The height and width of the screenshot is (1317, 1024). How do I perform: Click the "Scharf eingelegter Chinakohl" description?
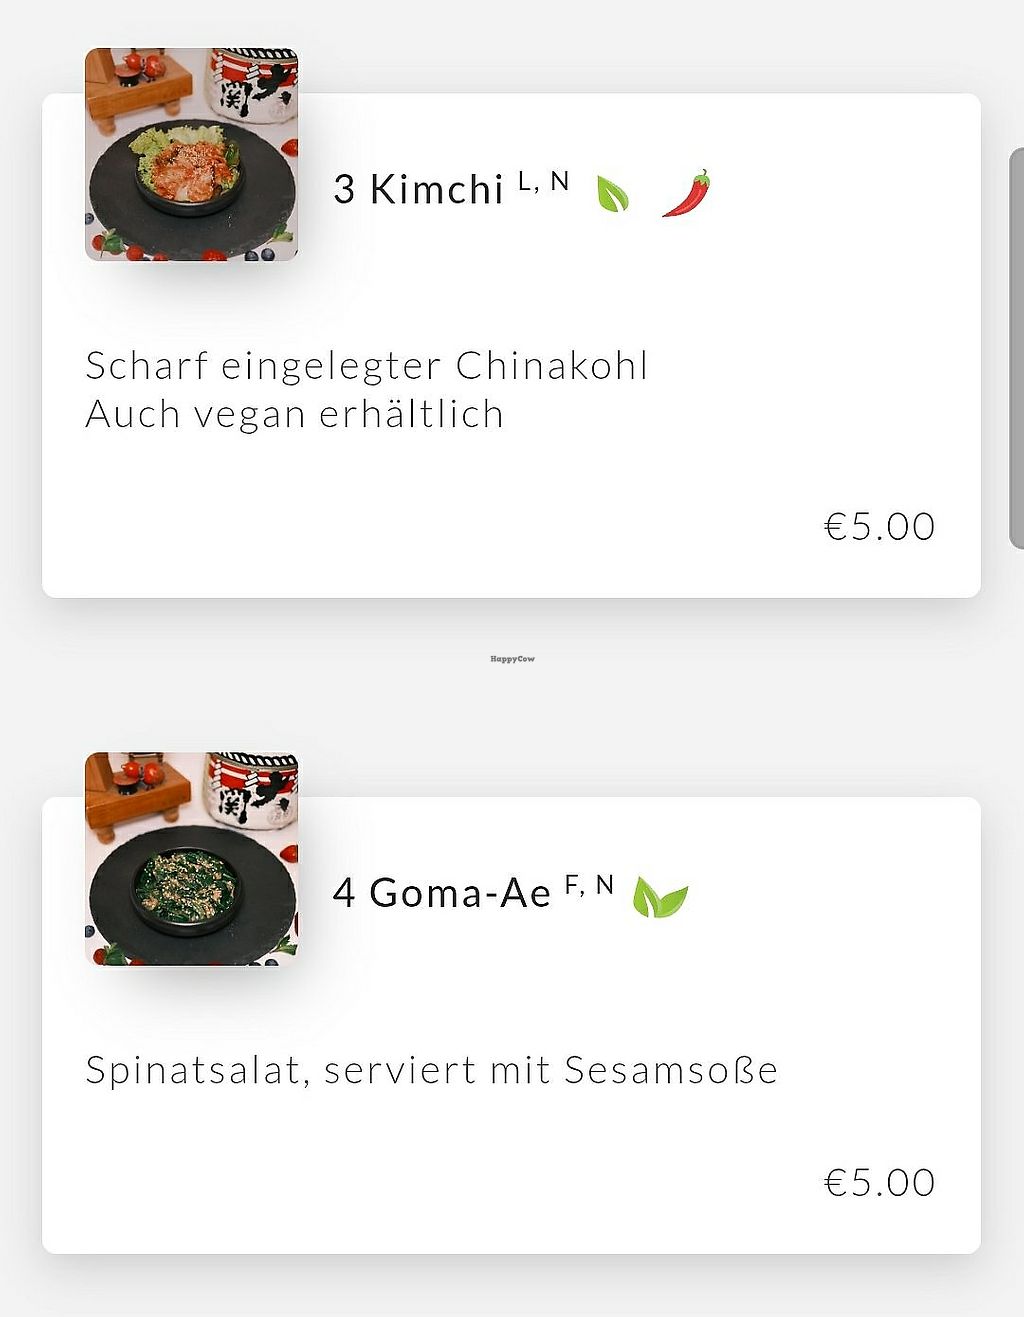click(367, 366)
